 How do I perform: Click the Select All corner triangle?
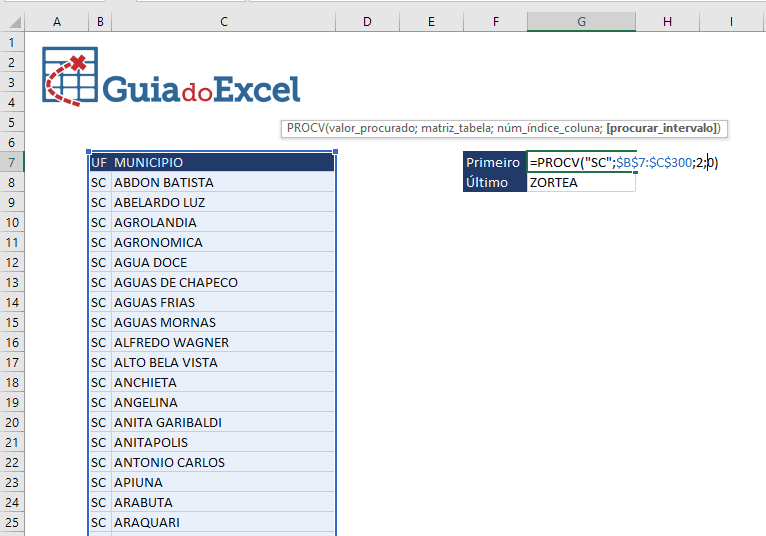[16, 22]
